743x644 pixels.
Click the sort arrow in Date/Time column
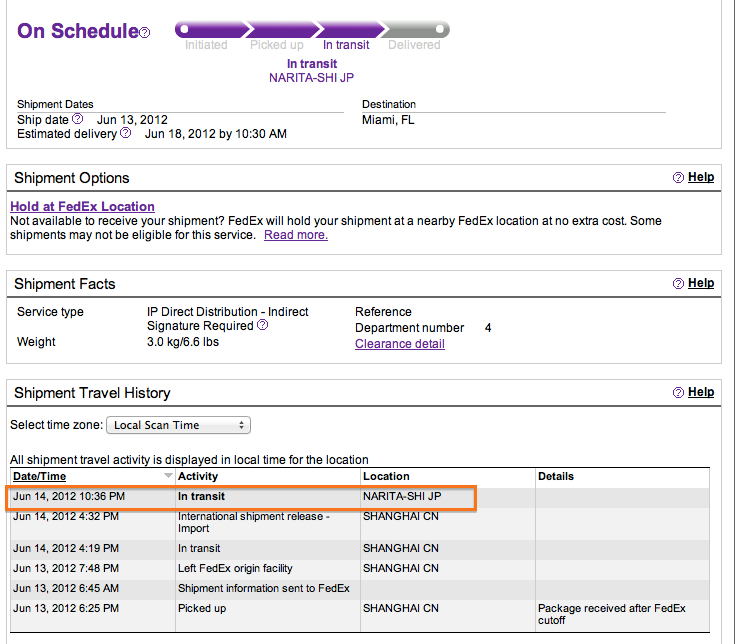tap(168, 475)
